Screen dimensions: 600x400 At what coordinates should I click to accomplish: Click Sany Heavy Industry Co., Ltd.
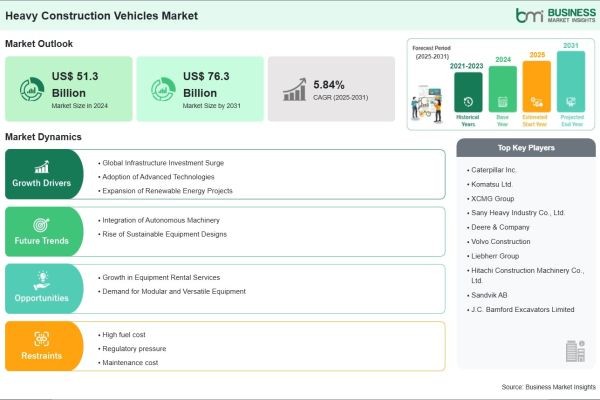tap(518, 213)
